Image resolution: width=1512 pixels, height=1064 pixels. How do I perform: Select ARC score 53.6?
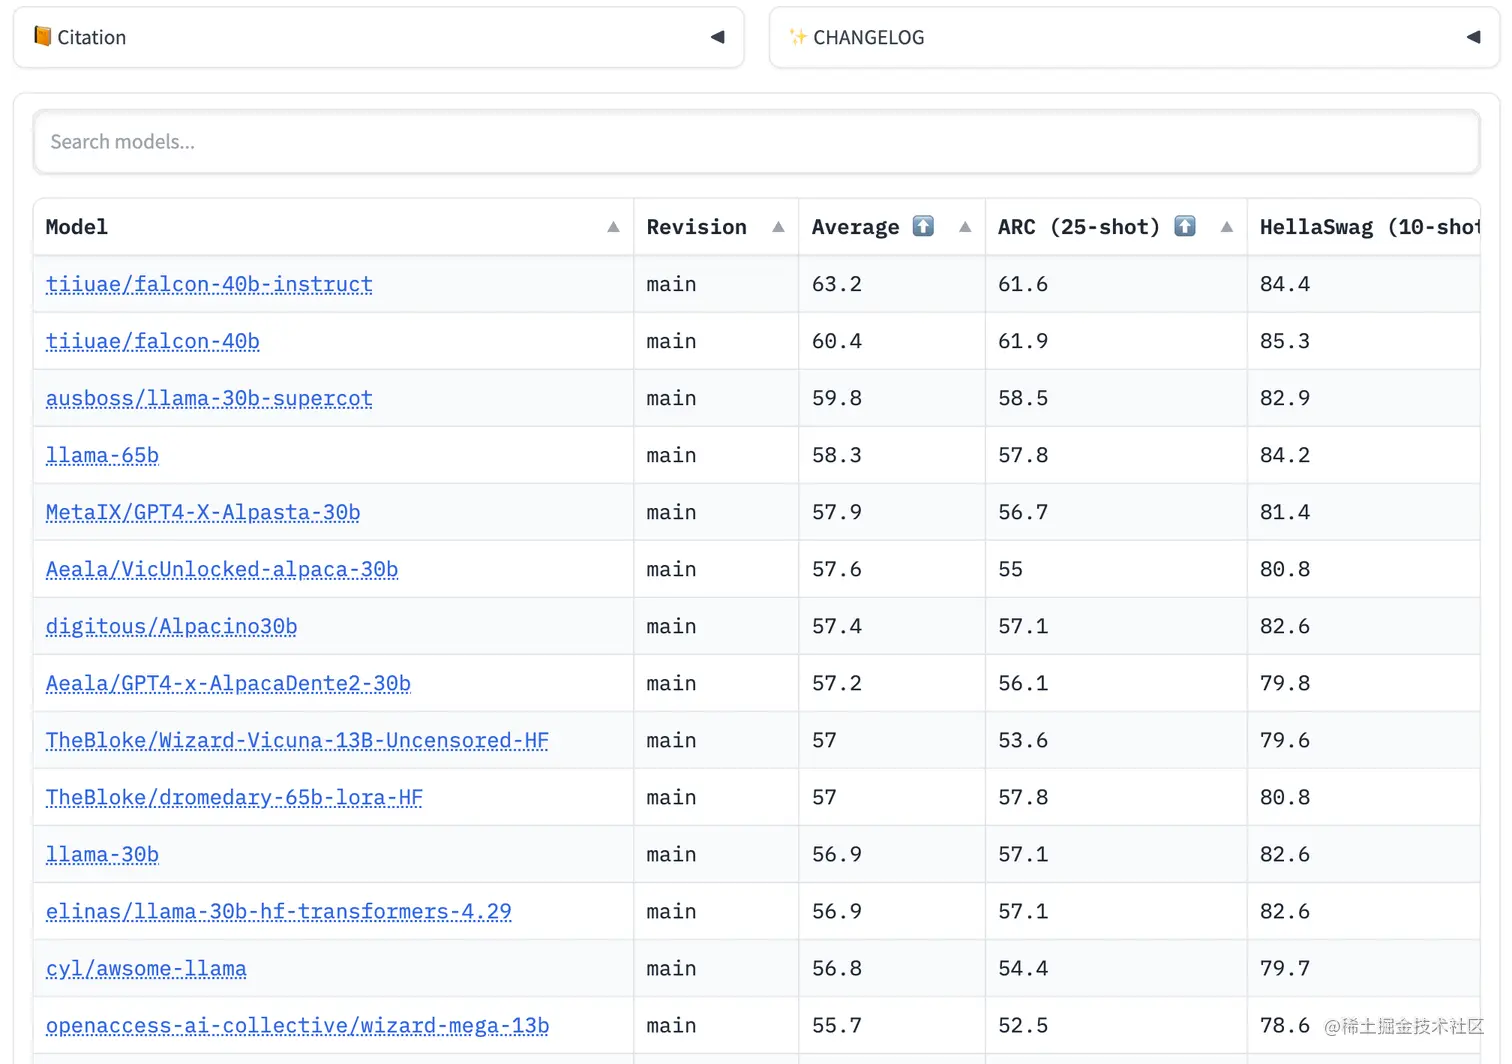(x=1023, y=740)
